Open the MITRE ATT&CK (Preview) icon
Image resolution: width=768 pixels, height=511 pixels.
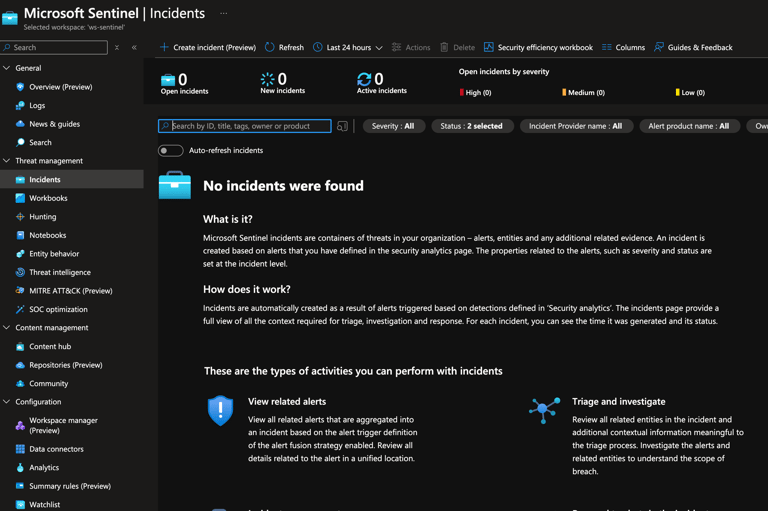click(20, 291)
